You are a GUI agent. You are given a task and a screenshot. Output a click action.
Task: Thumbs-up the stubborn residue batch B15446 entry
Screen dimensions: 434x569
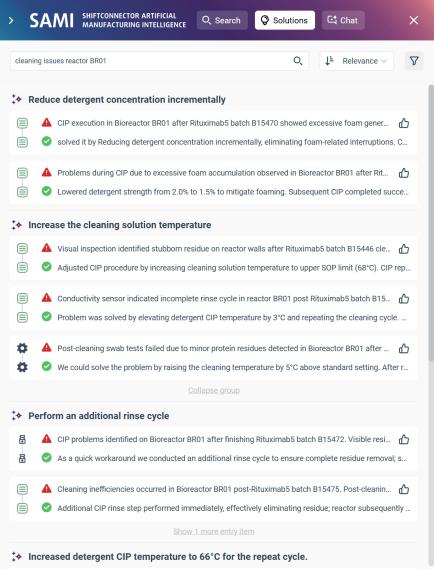(404, 249)
